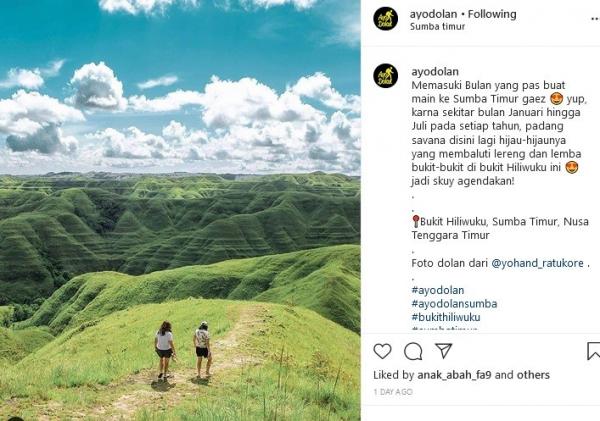Open the #ayodolan hashtag
This screenshot has width=600, height=421.
click(x=438, y=290)
